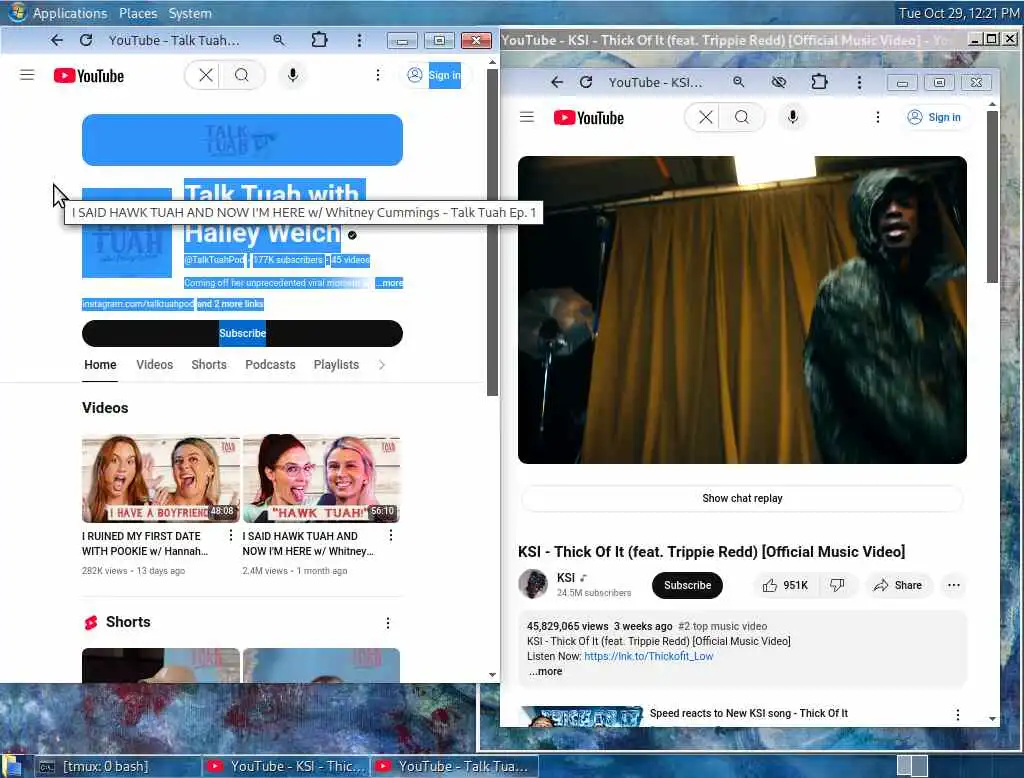Open extensions puzzle icon in Talk Tuah window
1024x778 pixels.
tap(319, 40)
